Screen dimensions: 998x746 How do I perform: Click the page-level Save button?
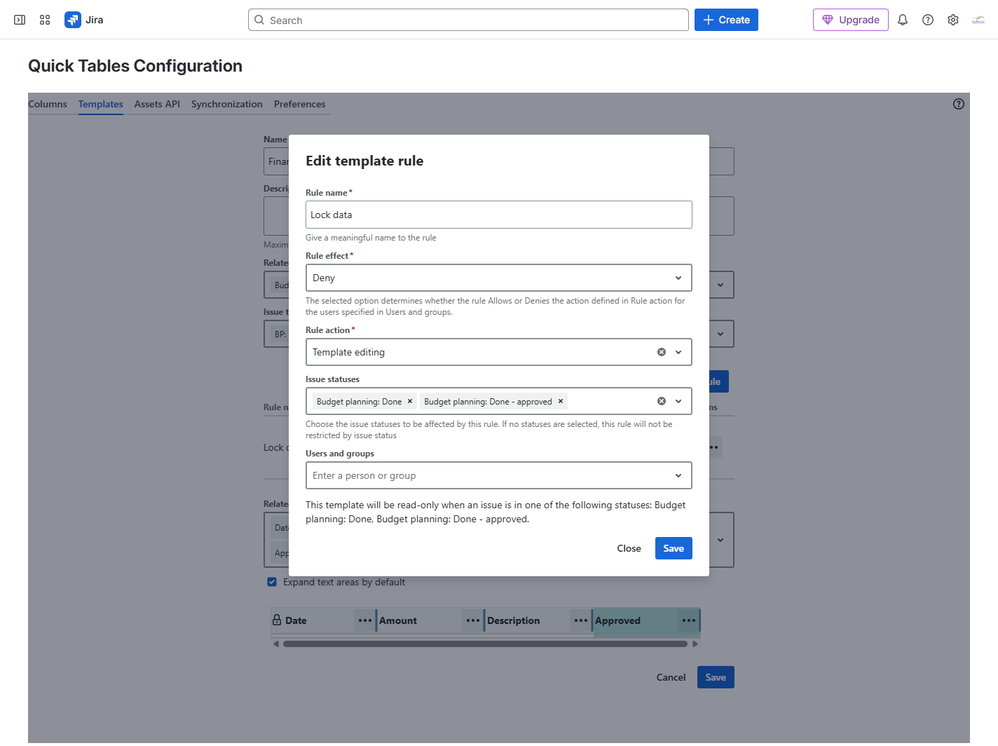[715, 677]
